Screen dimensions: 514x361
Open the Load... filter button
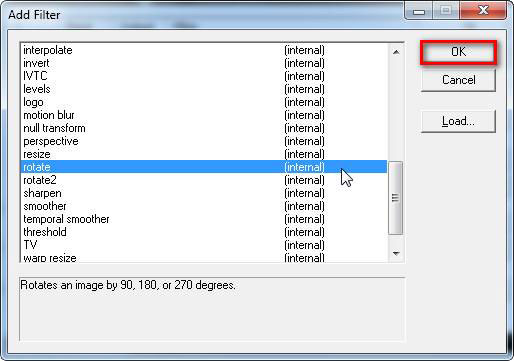pos(458,121)
